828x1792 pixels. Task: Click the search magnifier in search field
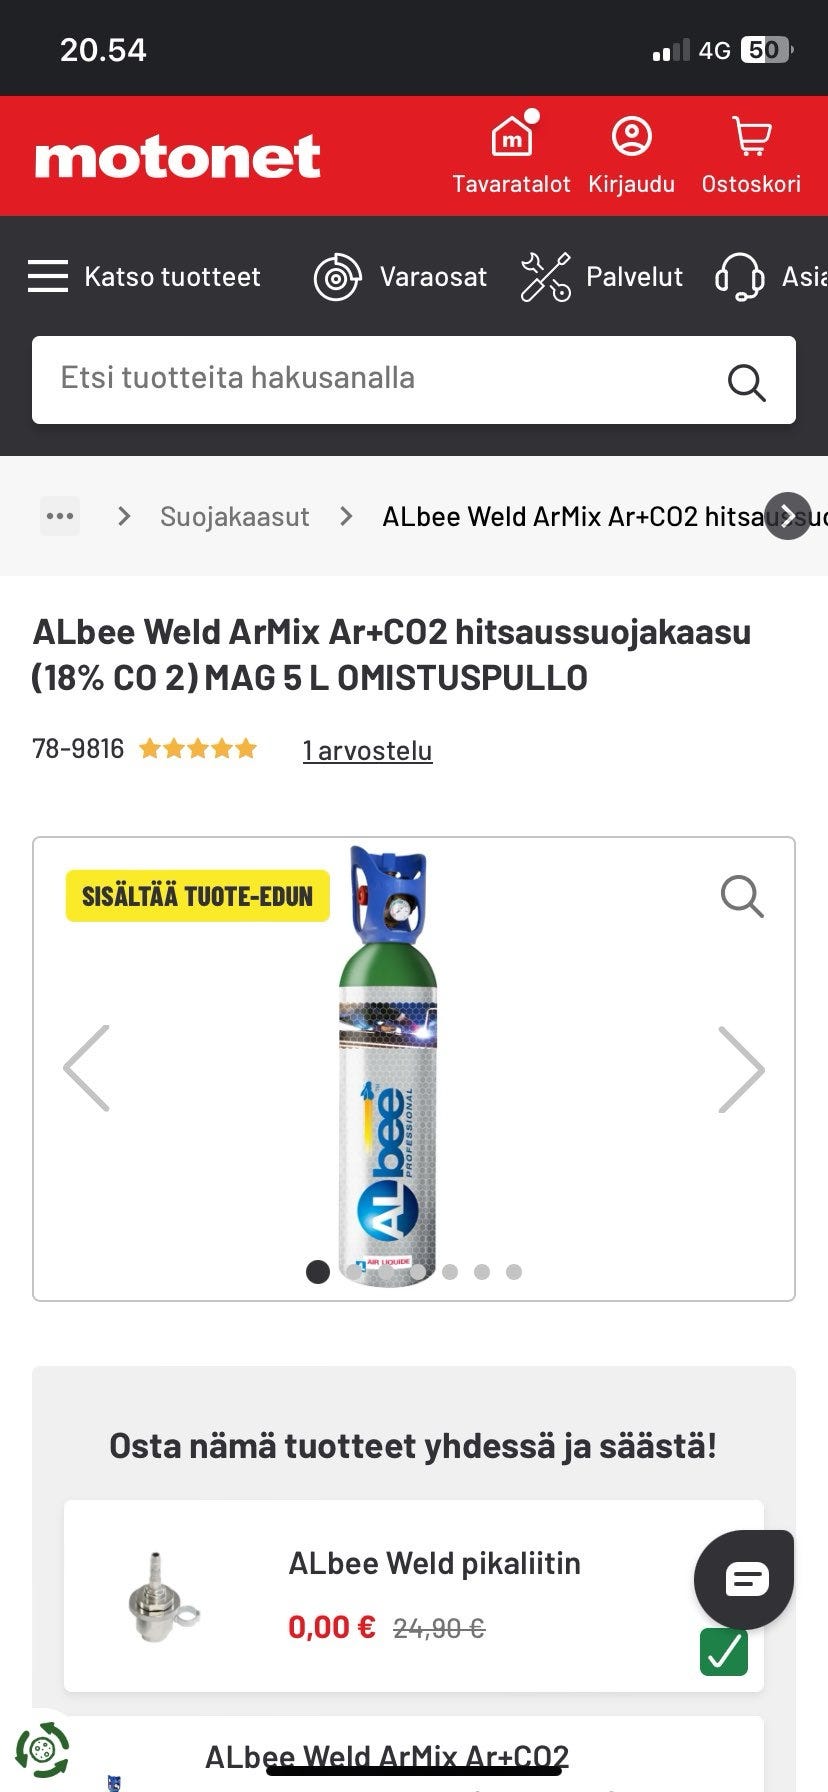pos(746,381)
